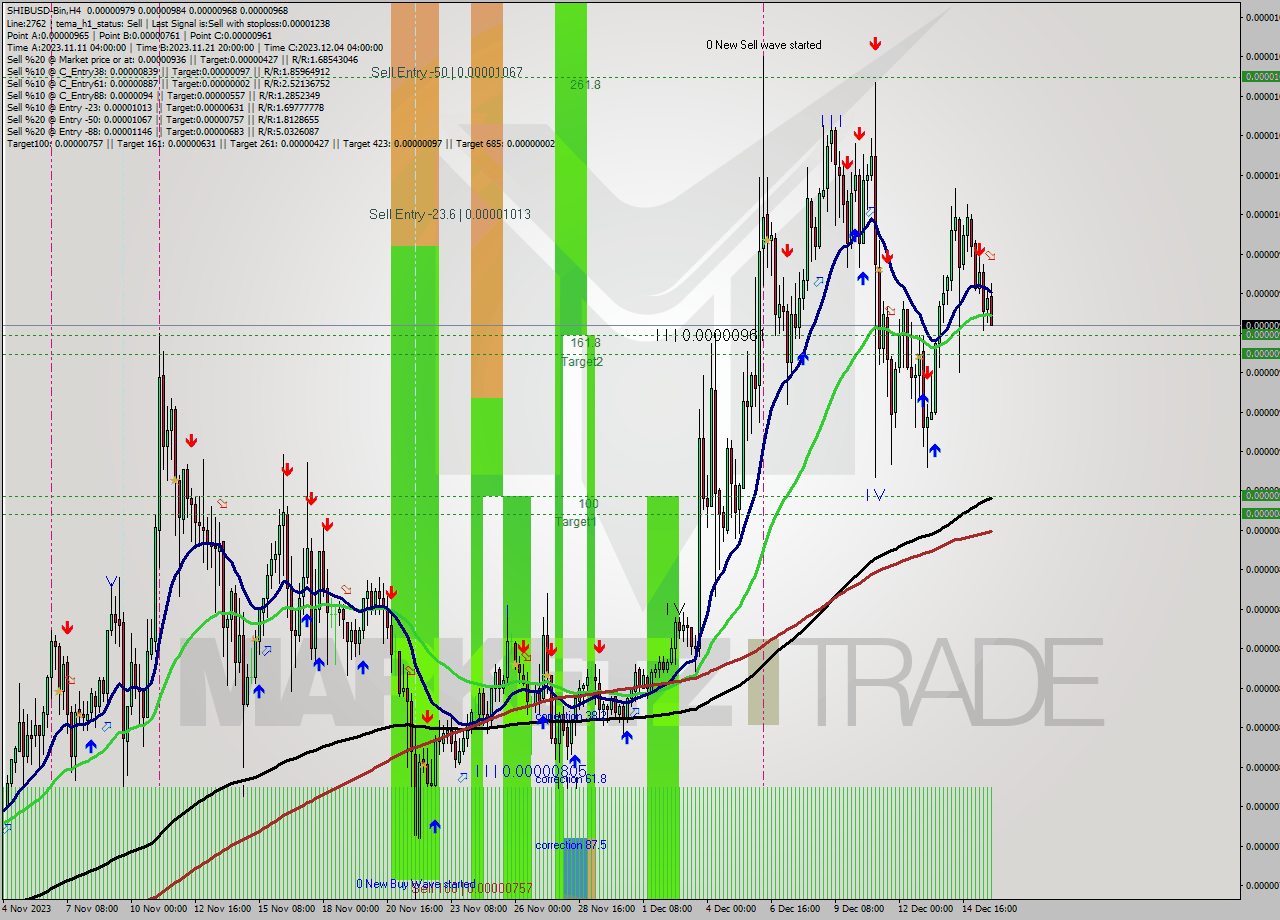Click the 'I I I 0.00000805' wave label
The width and height of the screenshot is (1280, 920).
[531, 771]
